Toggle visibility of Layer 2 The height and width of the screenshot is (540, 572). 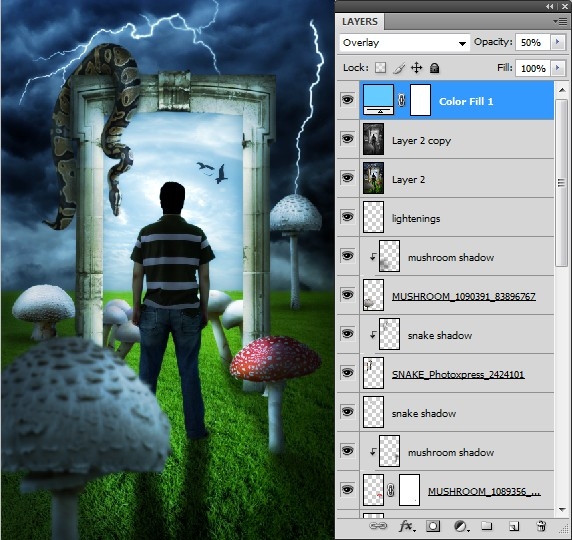(347, 178)
